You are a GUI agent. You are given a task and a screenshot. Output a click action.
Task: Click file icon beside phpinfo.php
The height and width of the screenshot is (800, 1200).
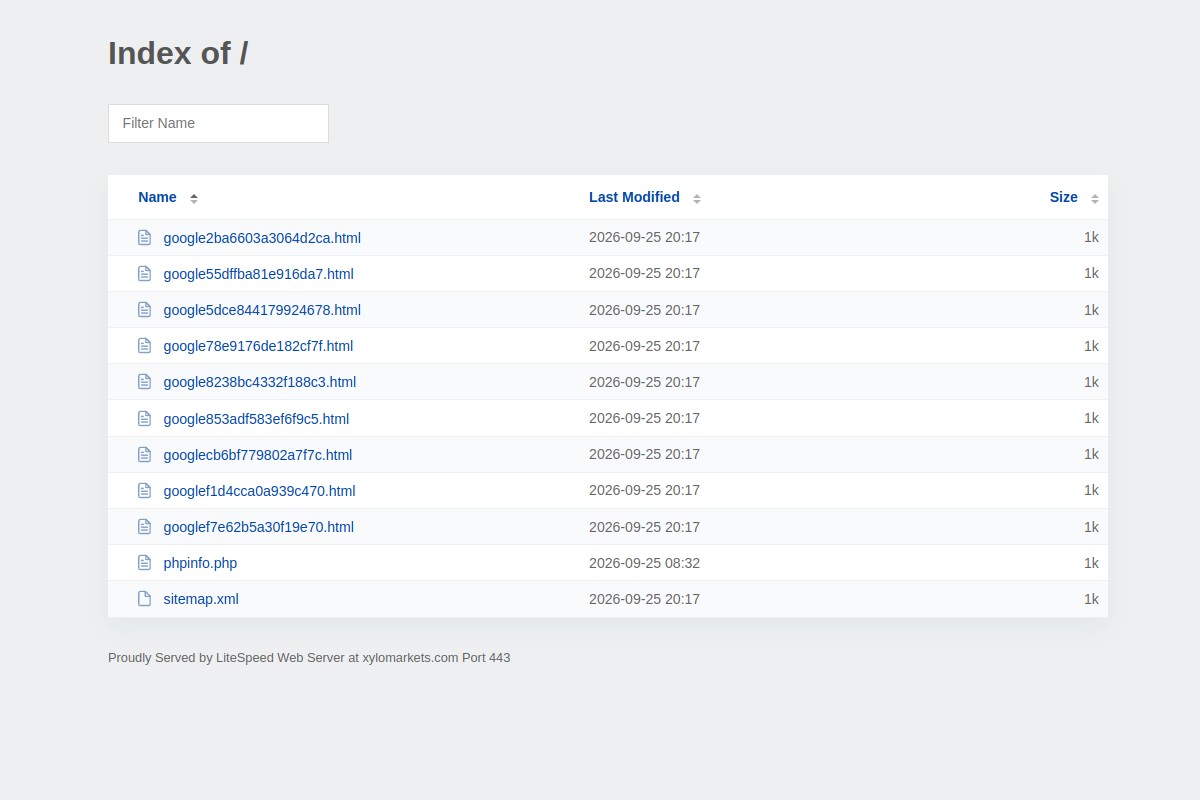pyautogui.click(x=144, y=563)
